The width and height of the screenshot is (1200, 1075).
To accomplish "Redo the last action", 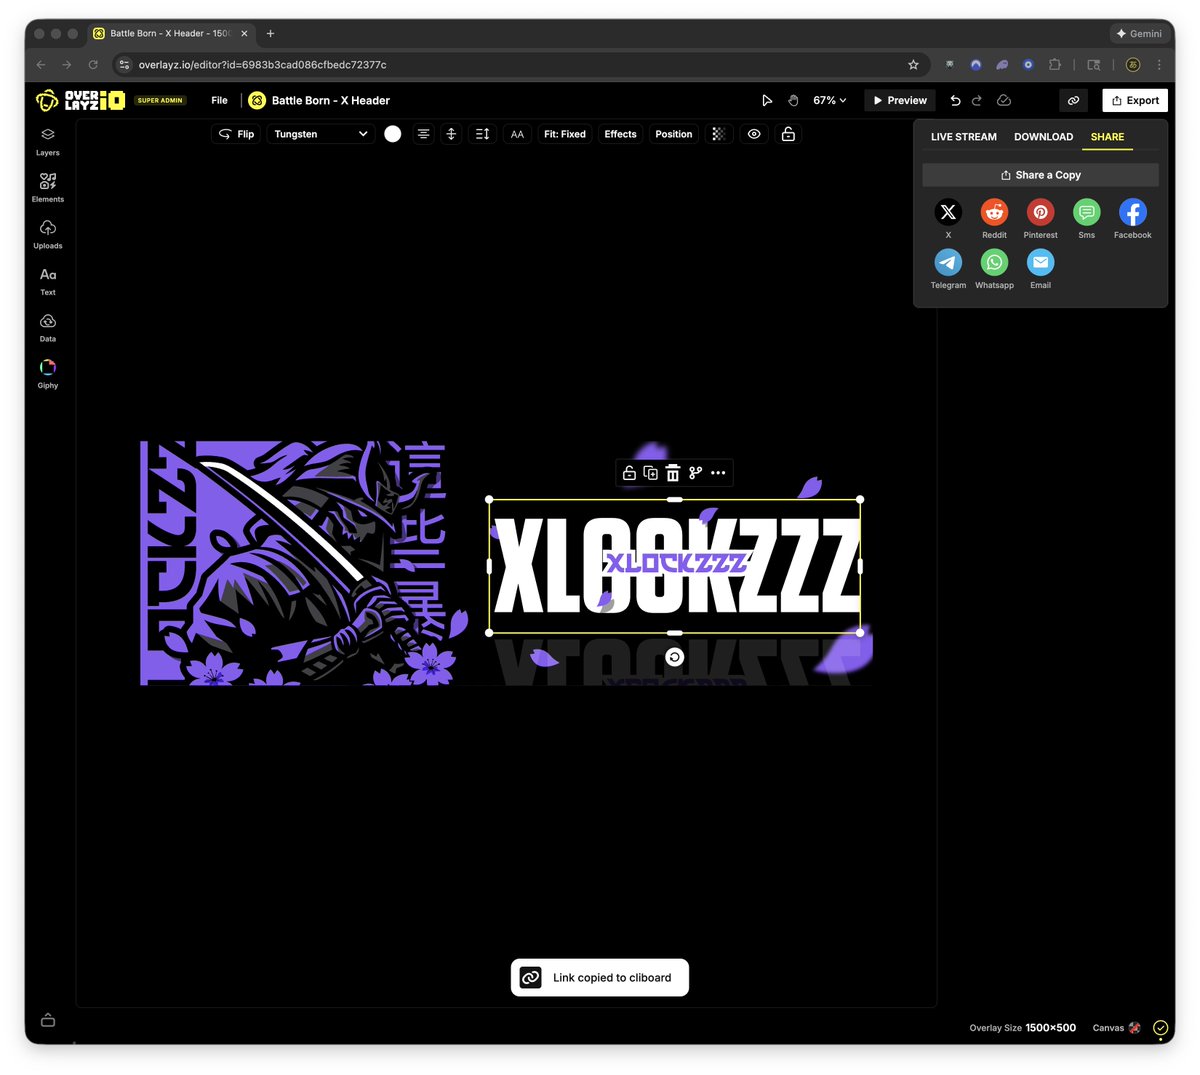I will (977, 100).
